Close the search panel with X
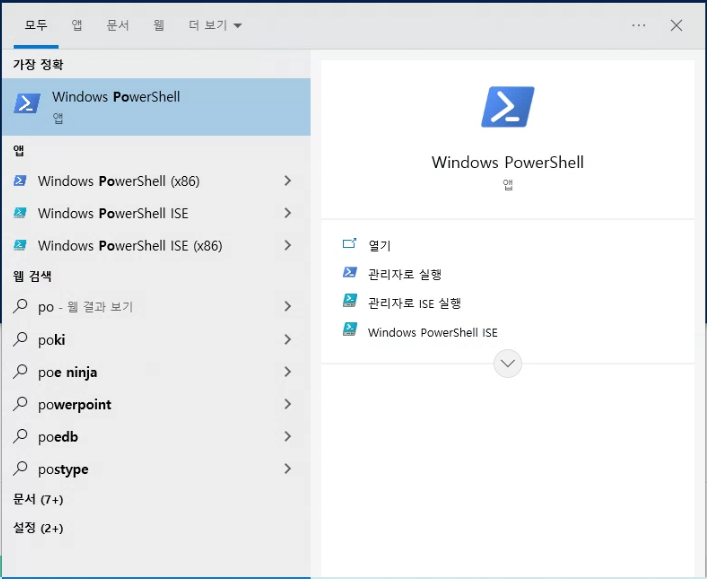Viewport: 707px width, 579px height. (676, 25)
